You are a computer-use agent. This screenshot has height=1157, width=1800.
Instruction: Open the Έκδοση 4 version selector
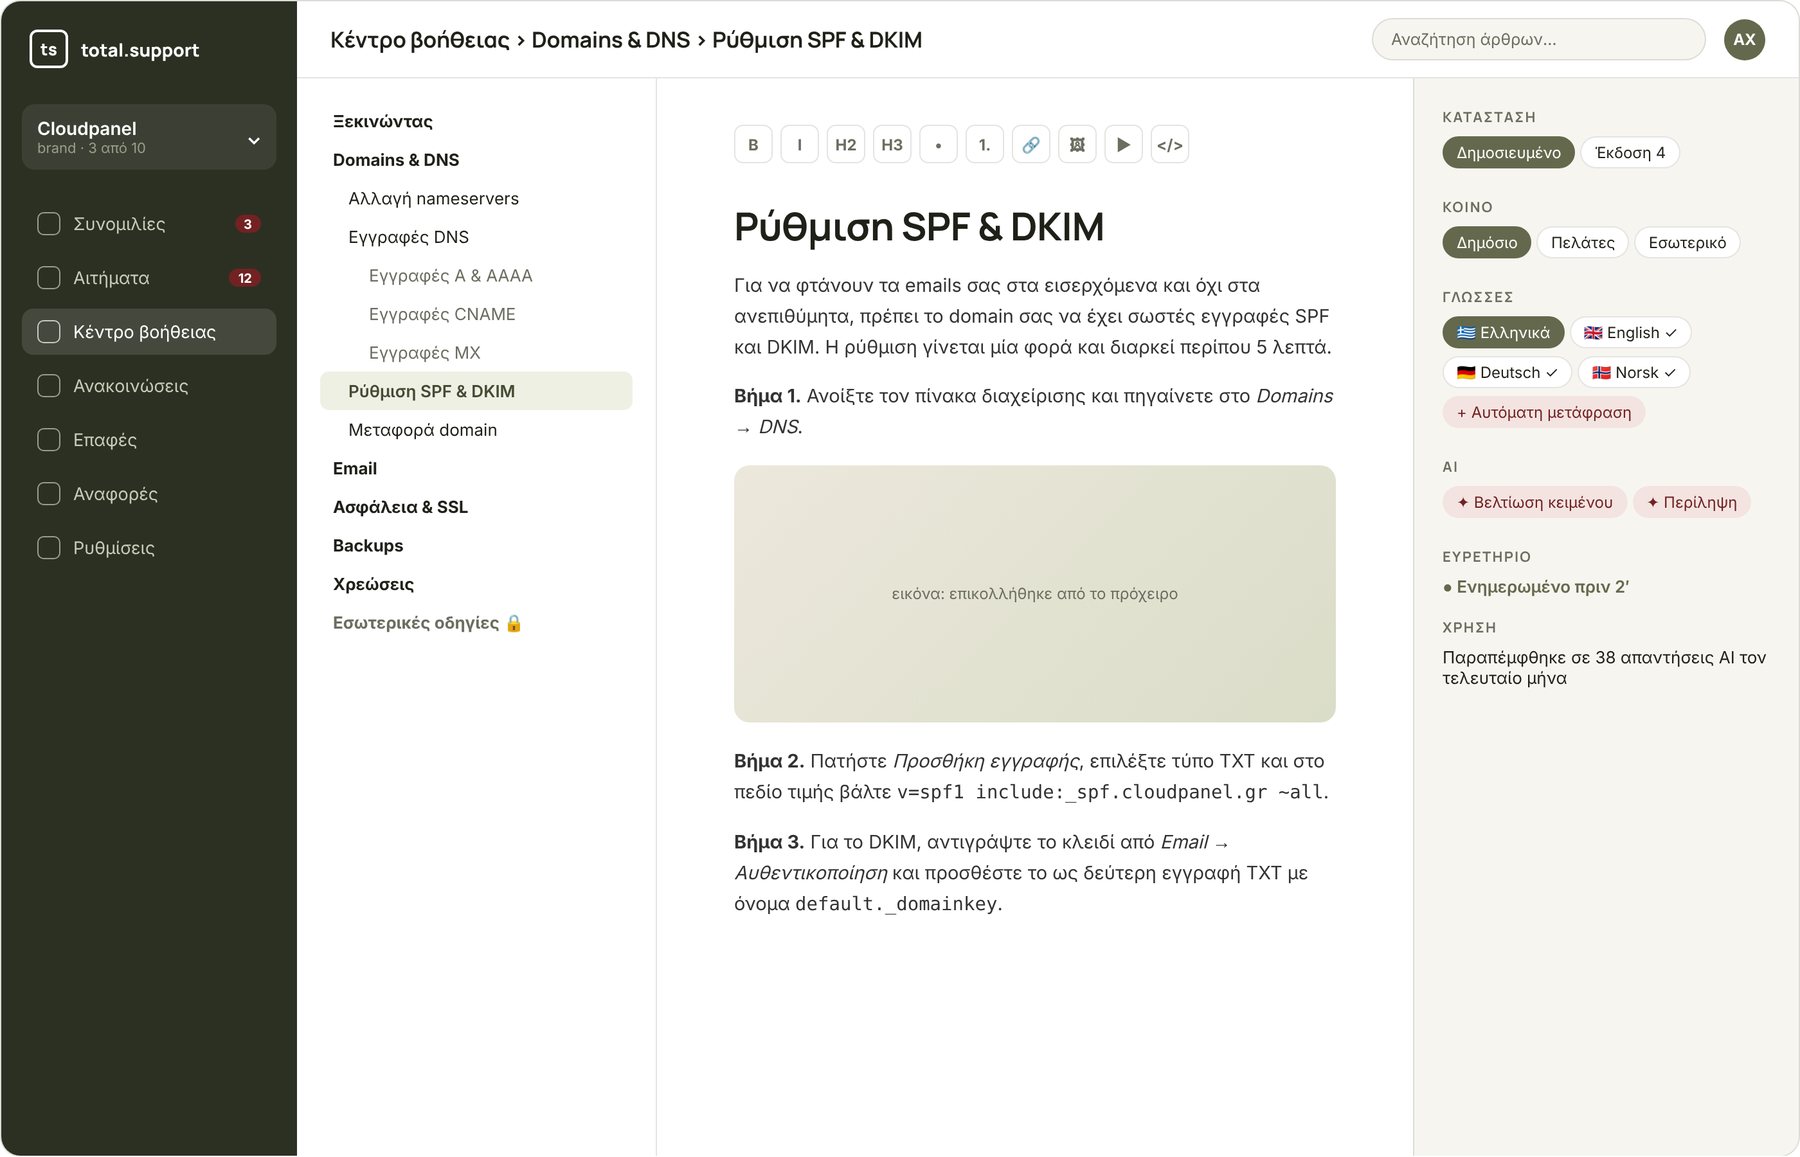pos(1630,153)
